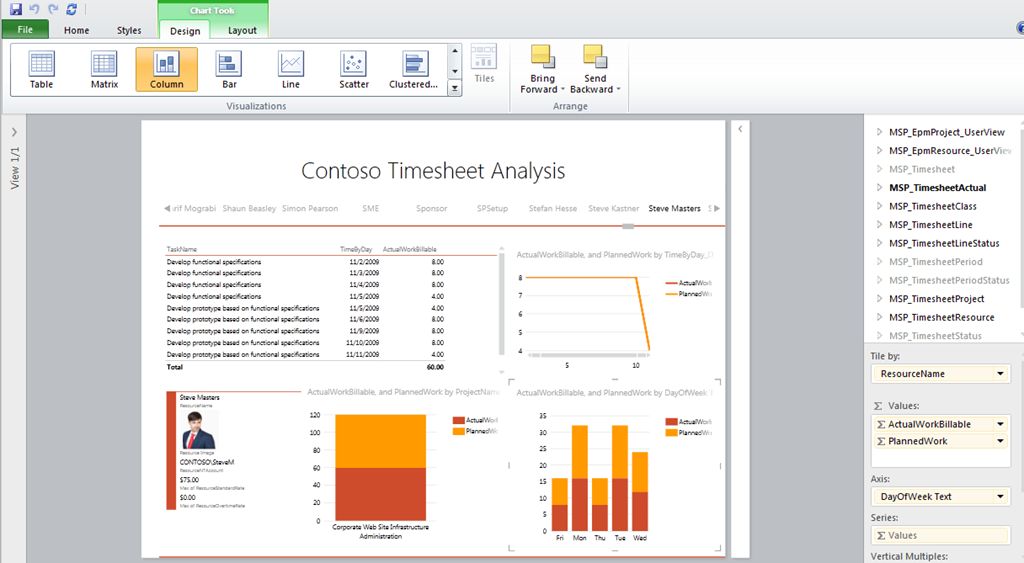
Task: Select the Matrix visualization
Action: pos(104,69)
